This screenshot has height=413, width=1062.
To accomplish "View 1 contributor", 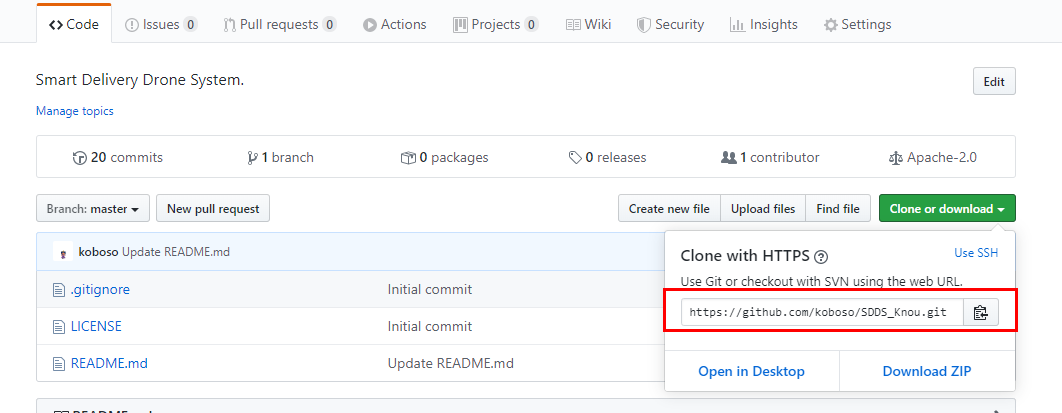I will (770, 158).
